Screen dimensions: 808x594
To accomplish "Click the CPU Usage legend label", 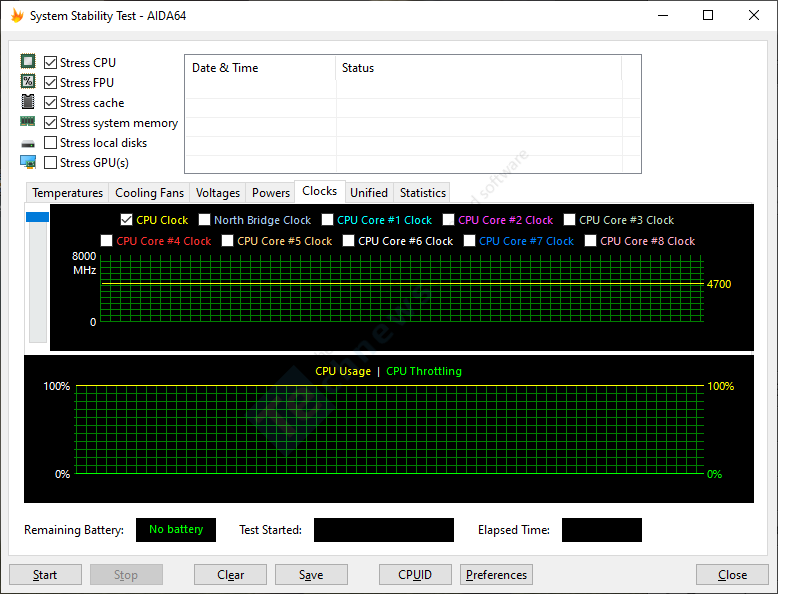I will [x=343, y=371].
